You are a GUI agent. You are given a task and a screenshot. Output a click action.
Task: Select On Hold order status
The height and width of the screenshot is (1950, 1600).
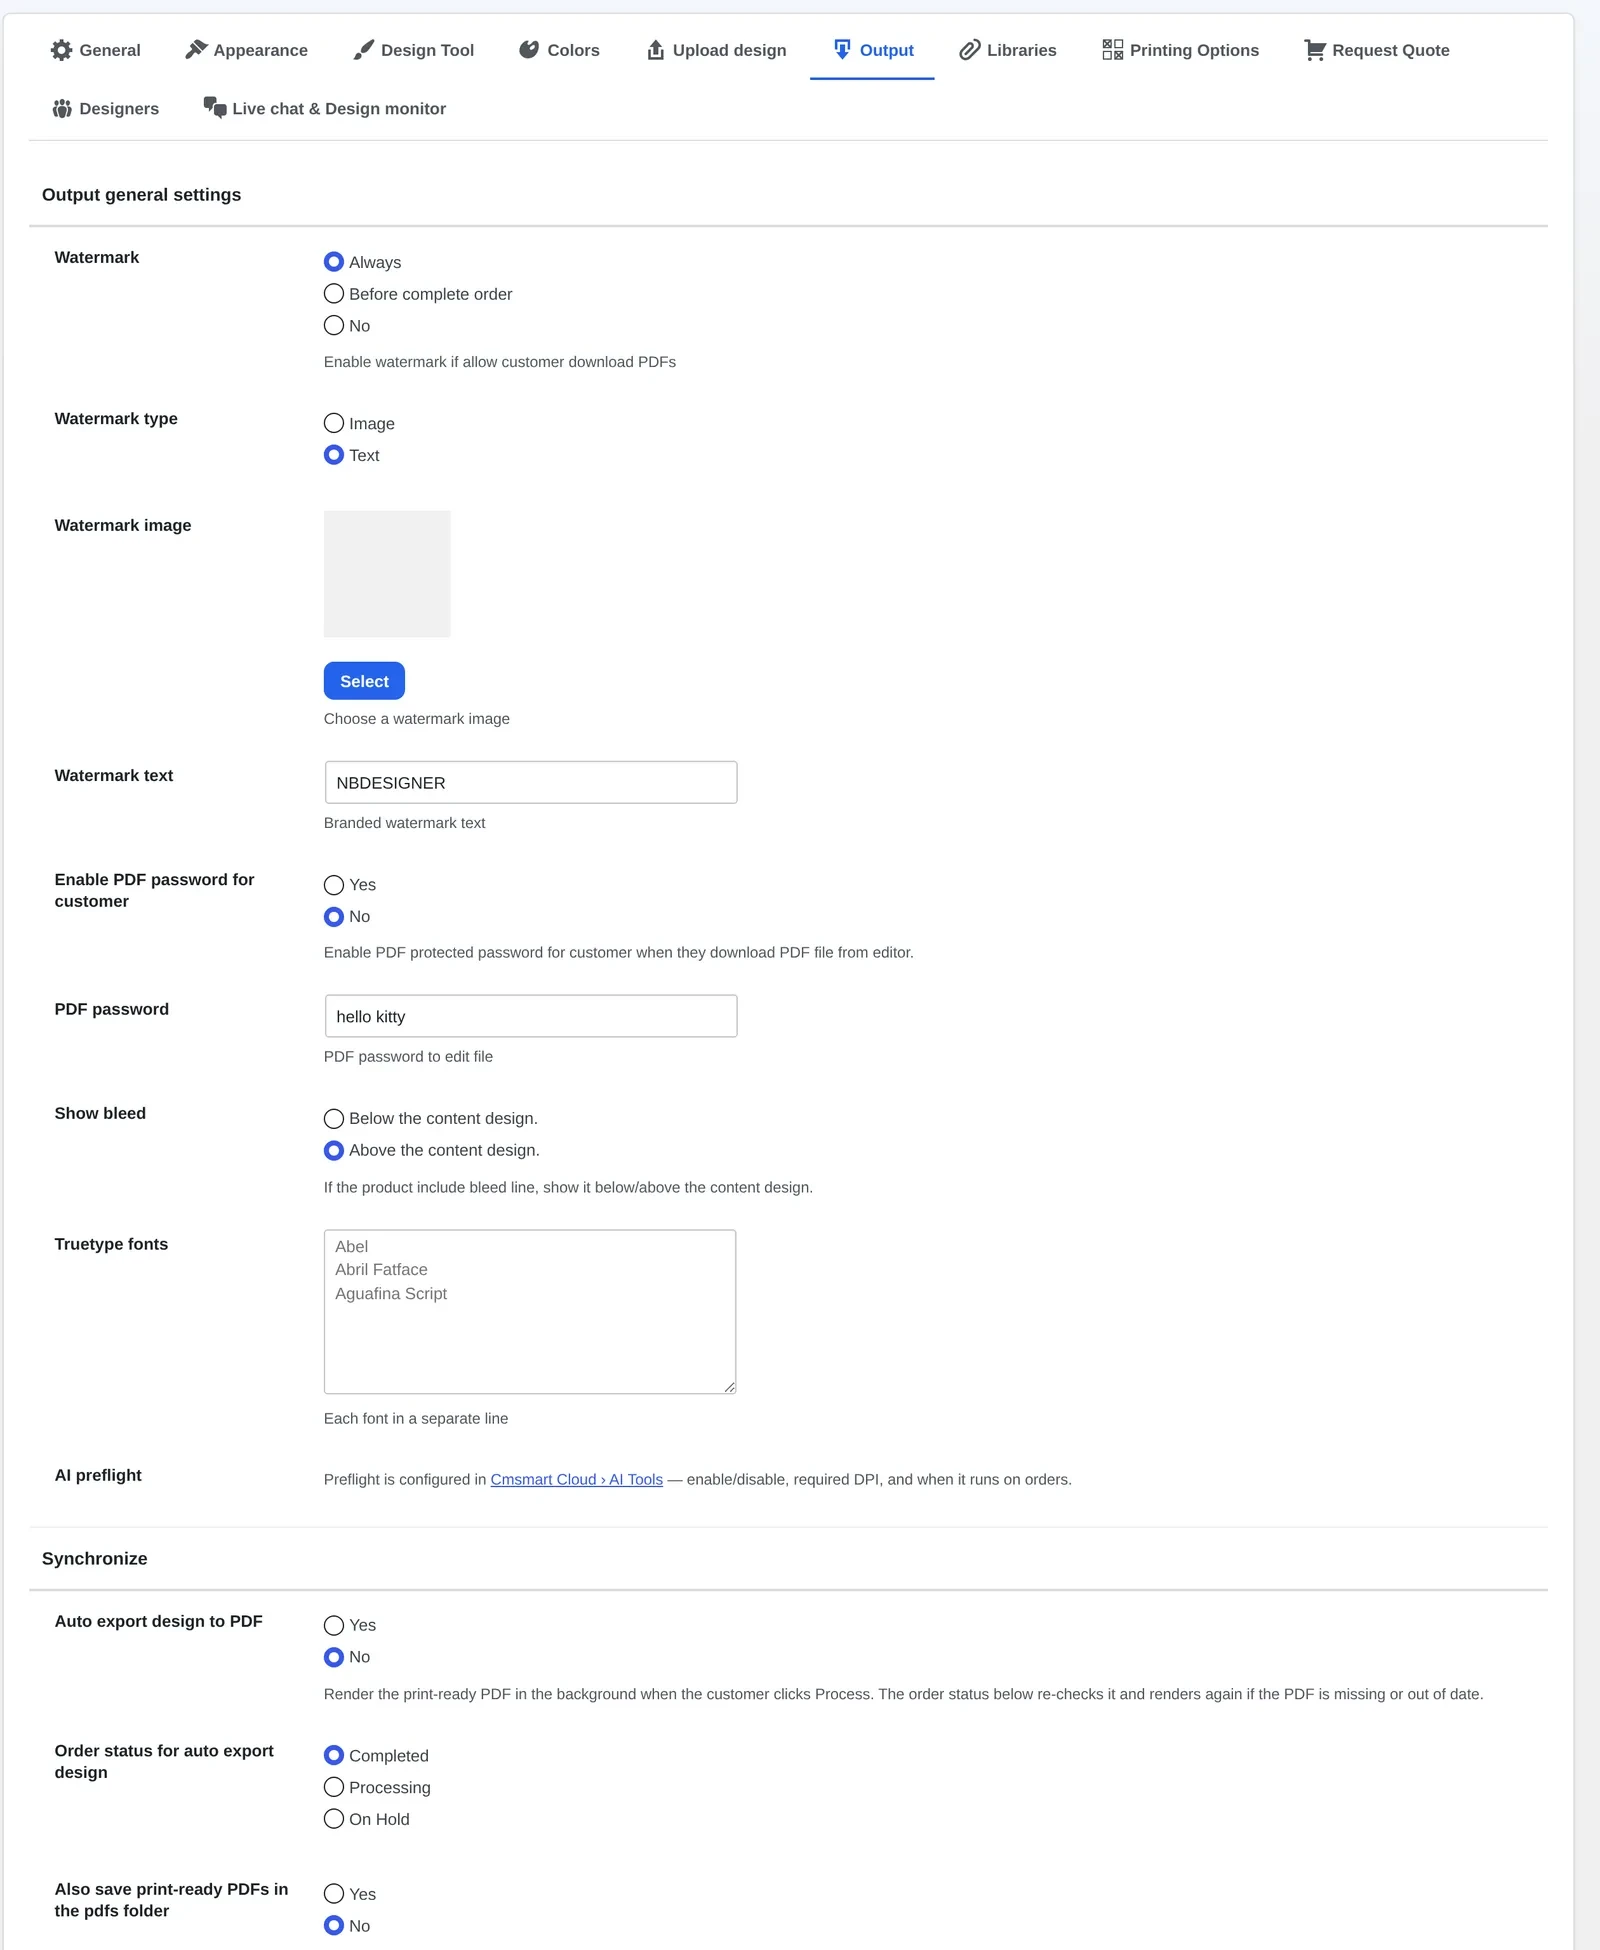click(x=334, y=1819)
